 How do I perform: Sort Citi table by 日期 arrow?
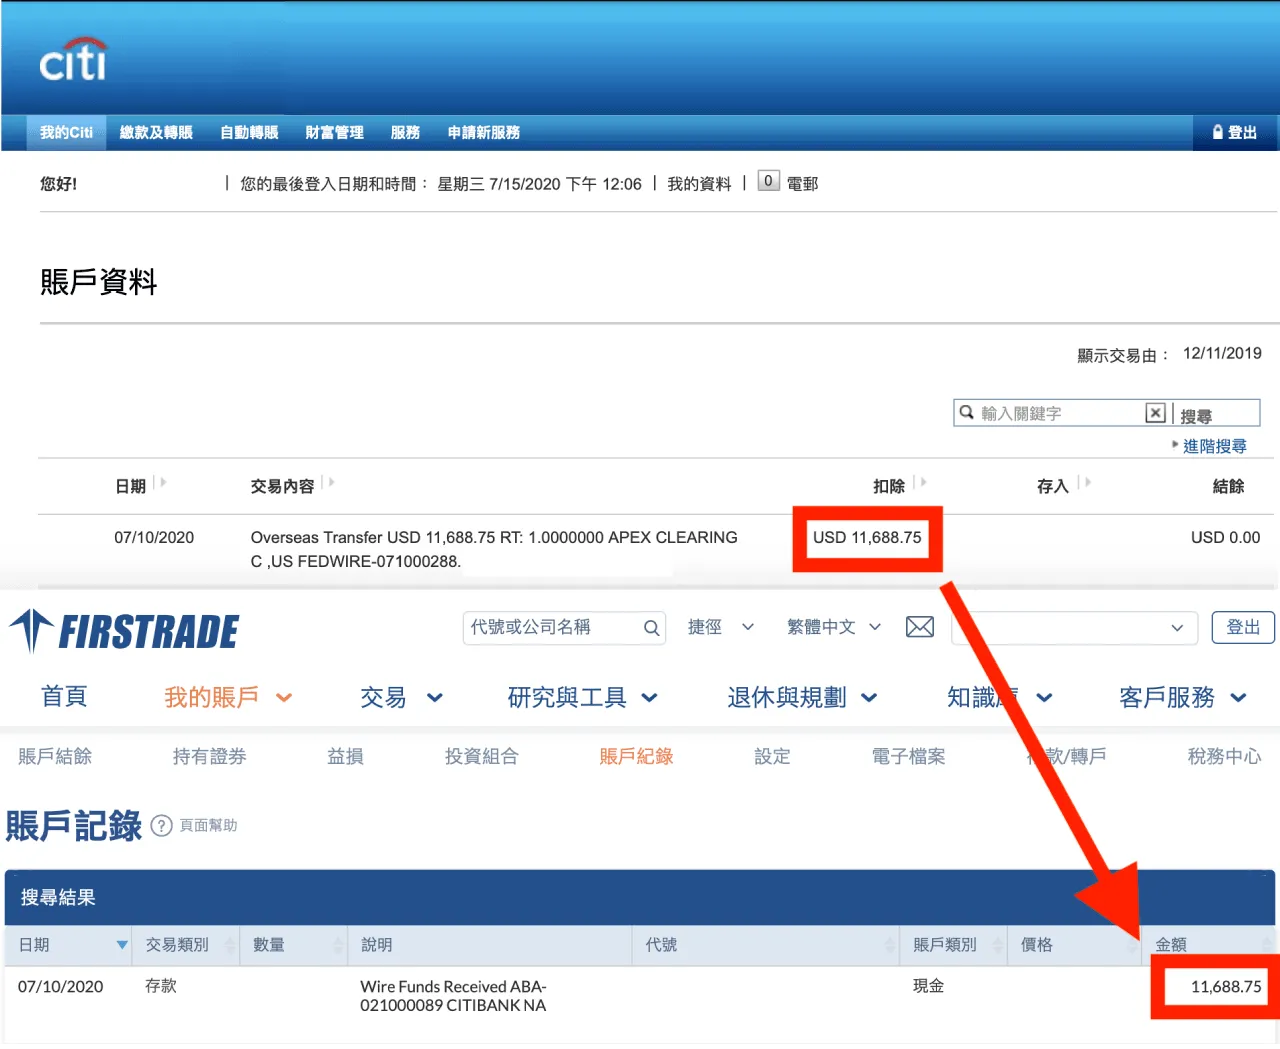(162, 483)
